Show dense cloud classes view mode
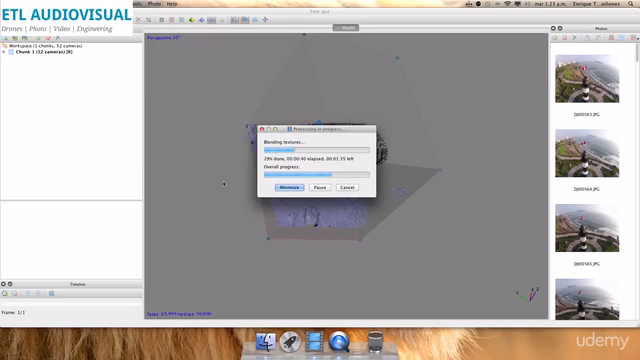This screenshot has width=640, height=360. click(x=182, y=20)
